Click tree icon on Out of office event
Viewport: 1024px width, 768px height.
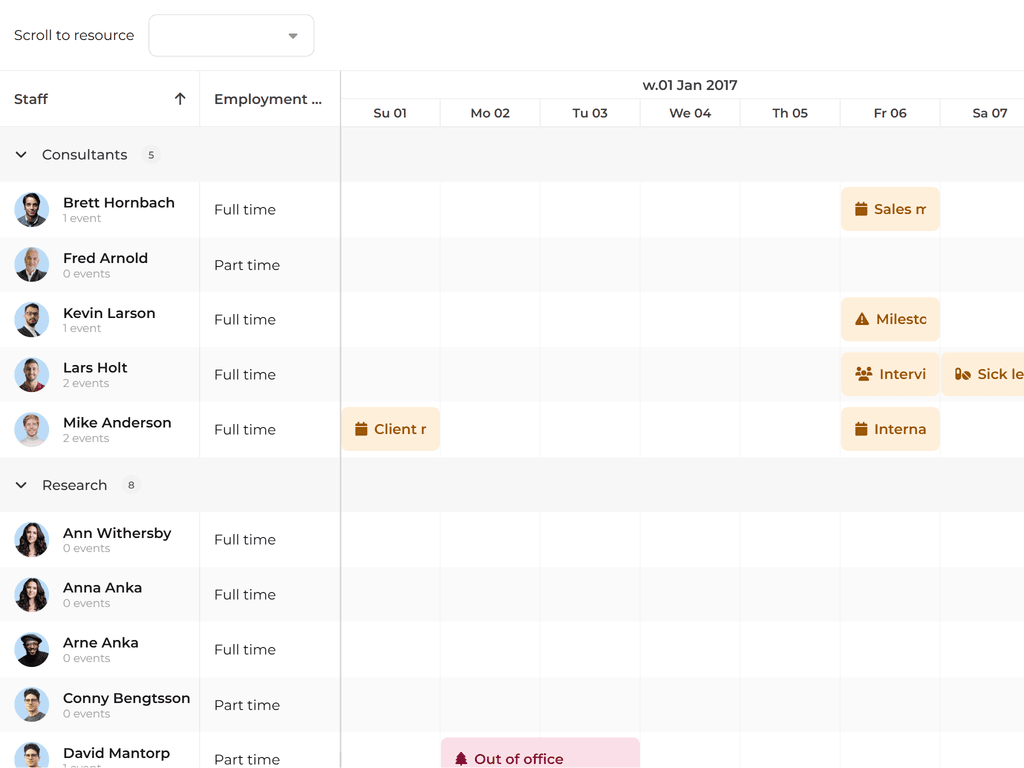pos(461,759)
